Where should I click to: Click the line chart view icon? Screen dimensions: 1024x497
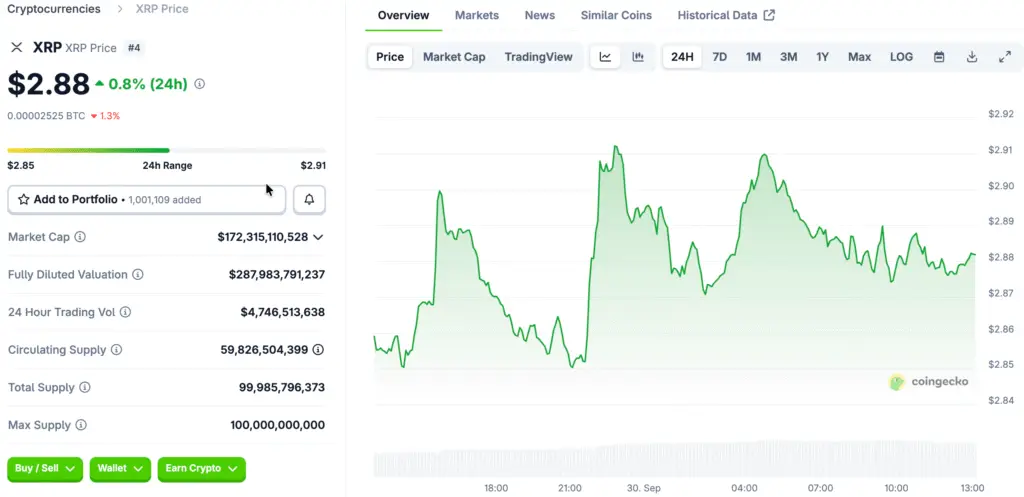coord(605,57)
